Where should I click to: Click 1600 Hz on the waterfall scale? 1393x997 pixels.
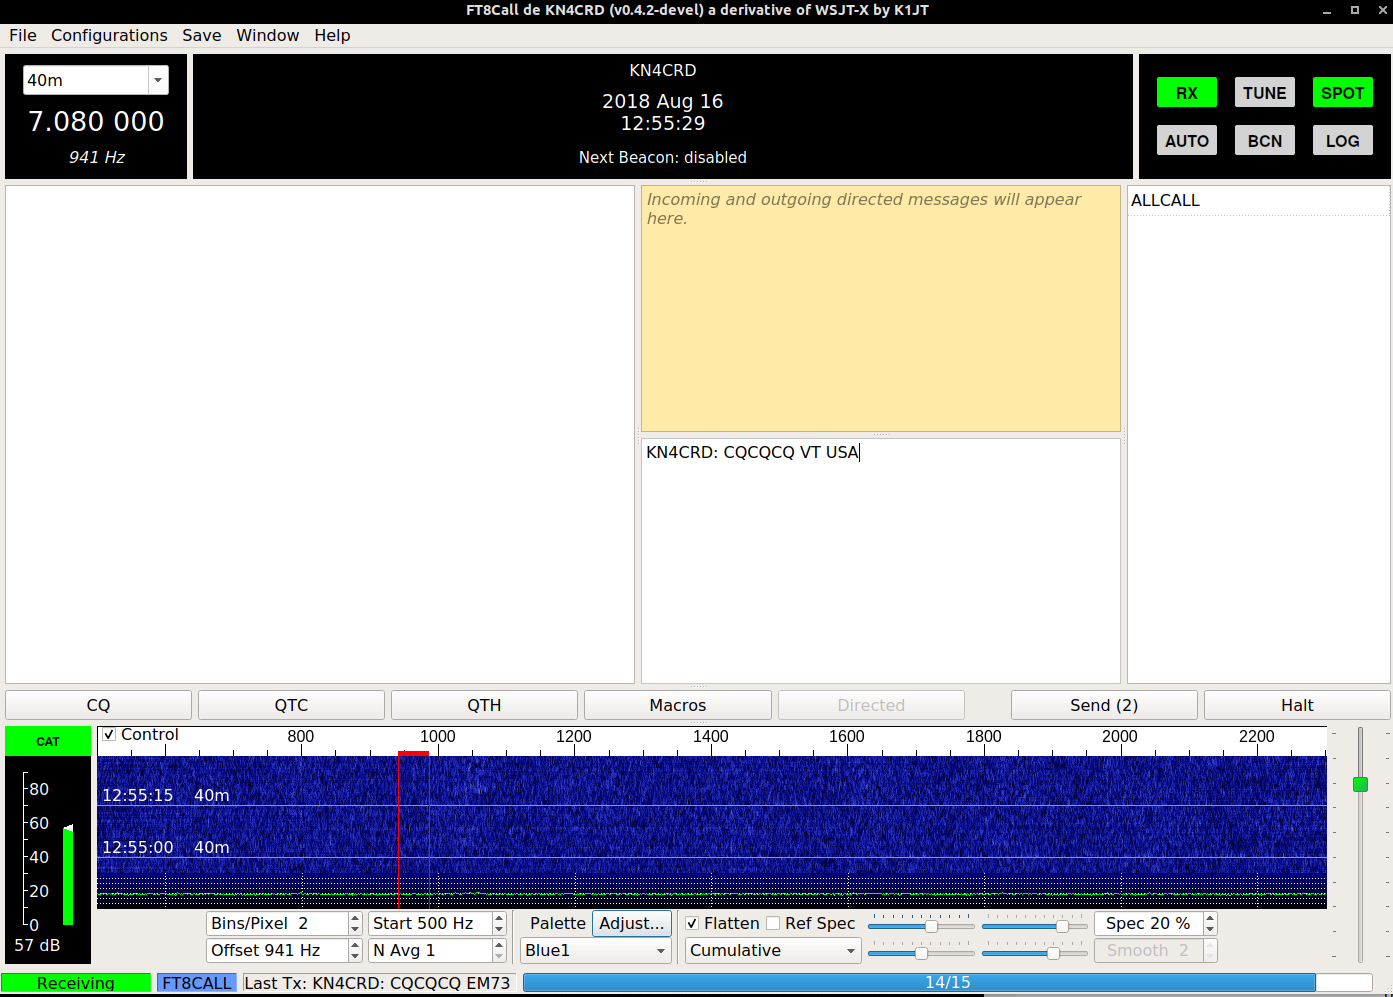[x=846, y=737]
